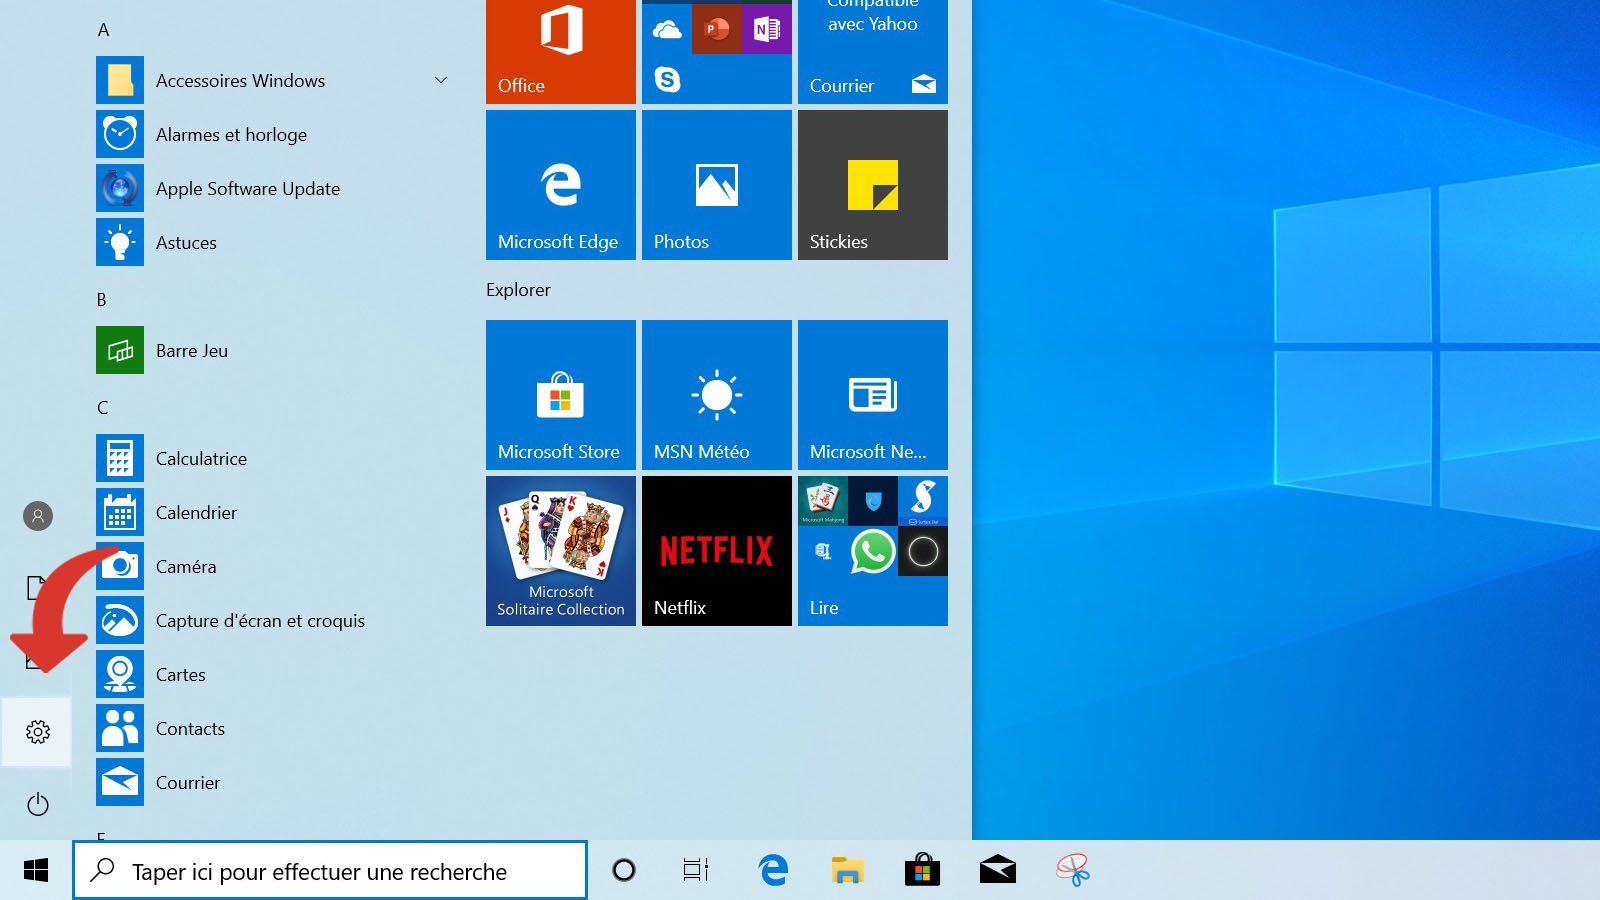
Task: Open Calculatrice from the app list
Action: tap(201, 459)
